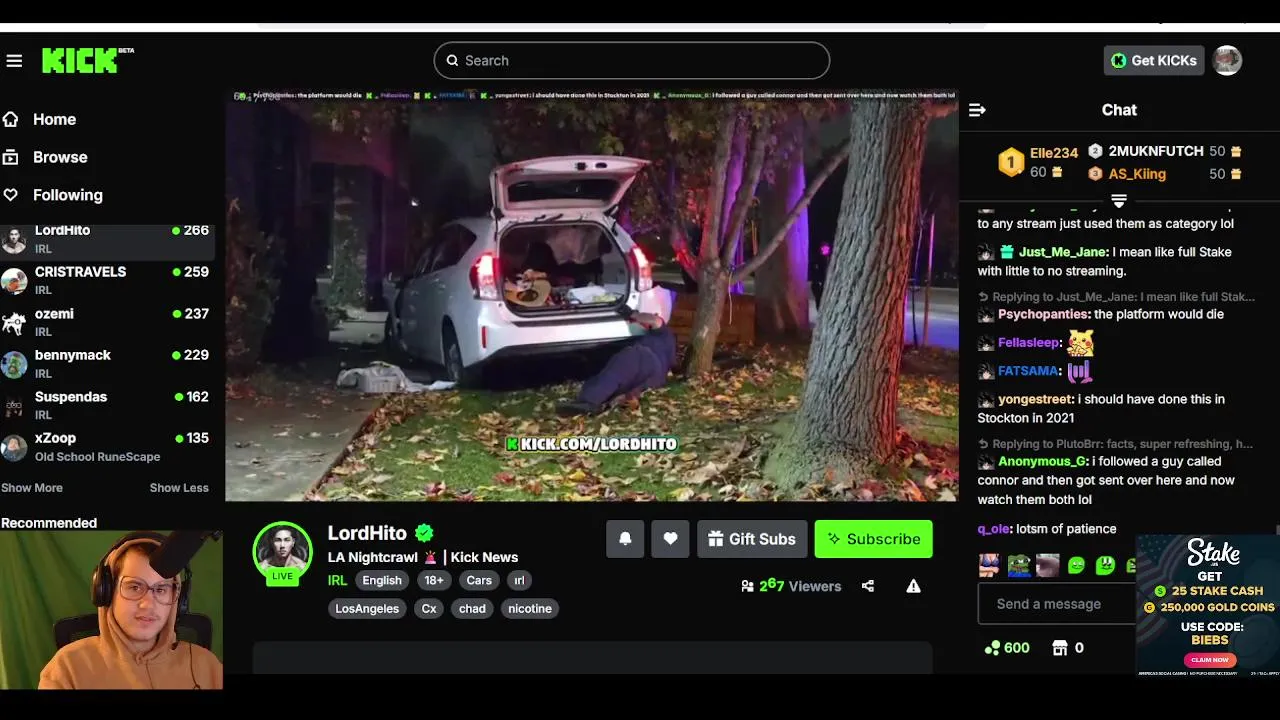This screenshot has height=720, width=1280.
Task: Click in the Search field
Action: coord(632,60)
